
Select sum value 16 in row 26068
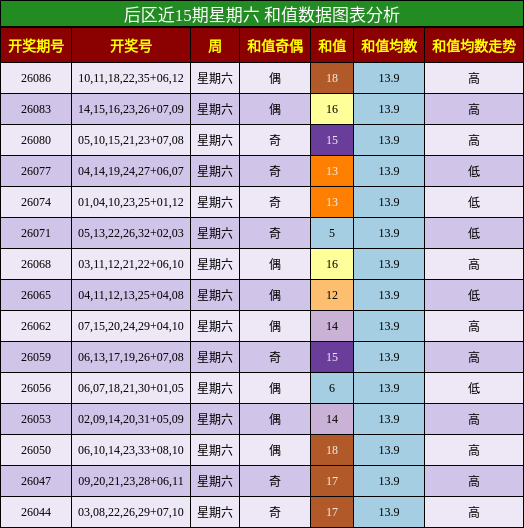point(332,264)
